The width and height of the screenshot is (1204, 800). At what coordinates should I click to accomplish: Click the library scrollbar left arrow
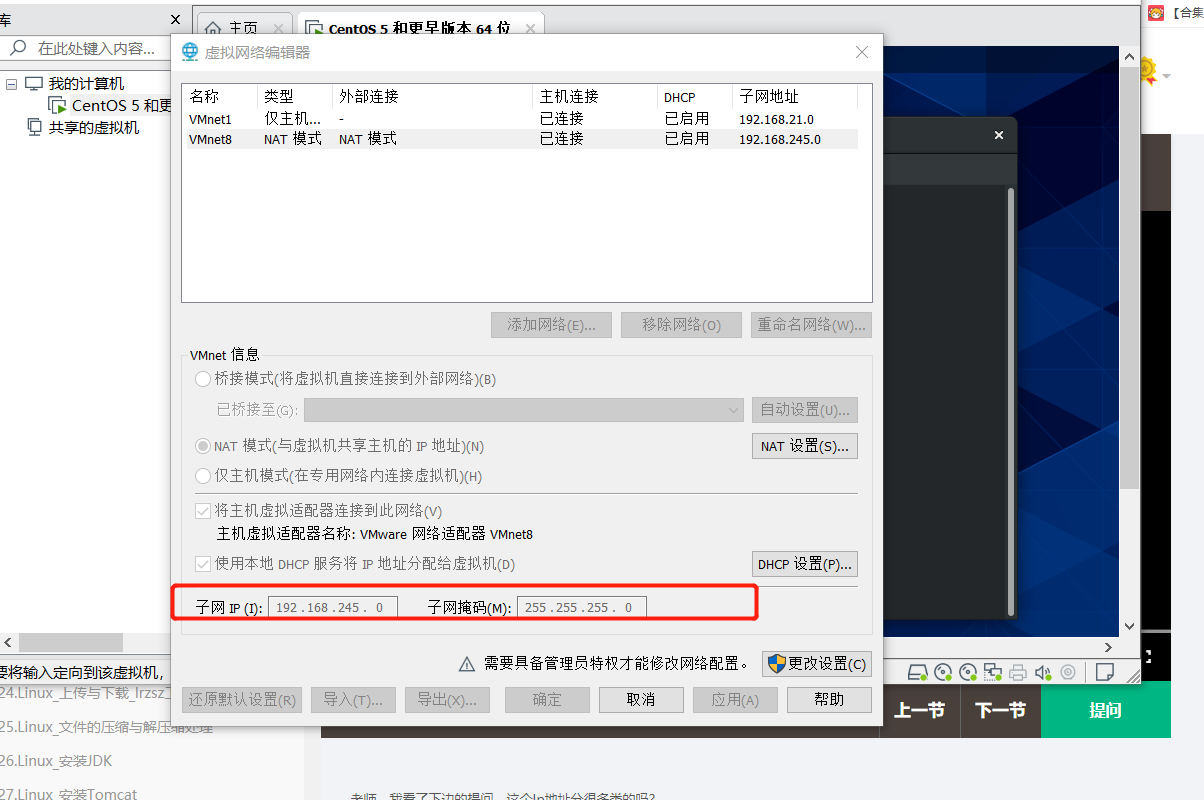pyautogui.click(x=9, y=642)
